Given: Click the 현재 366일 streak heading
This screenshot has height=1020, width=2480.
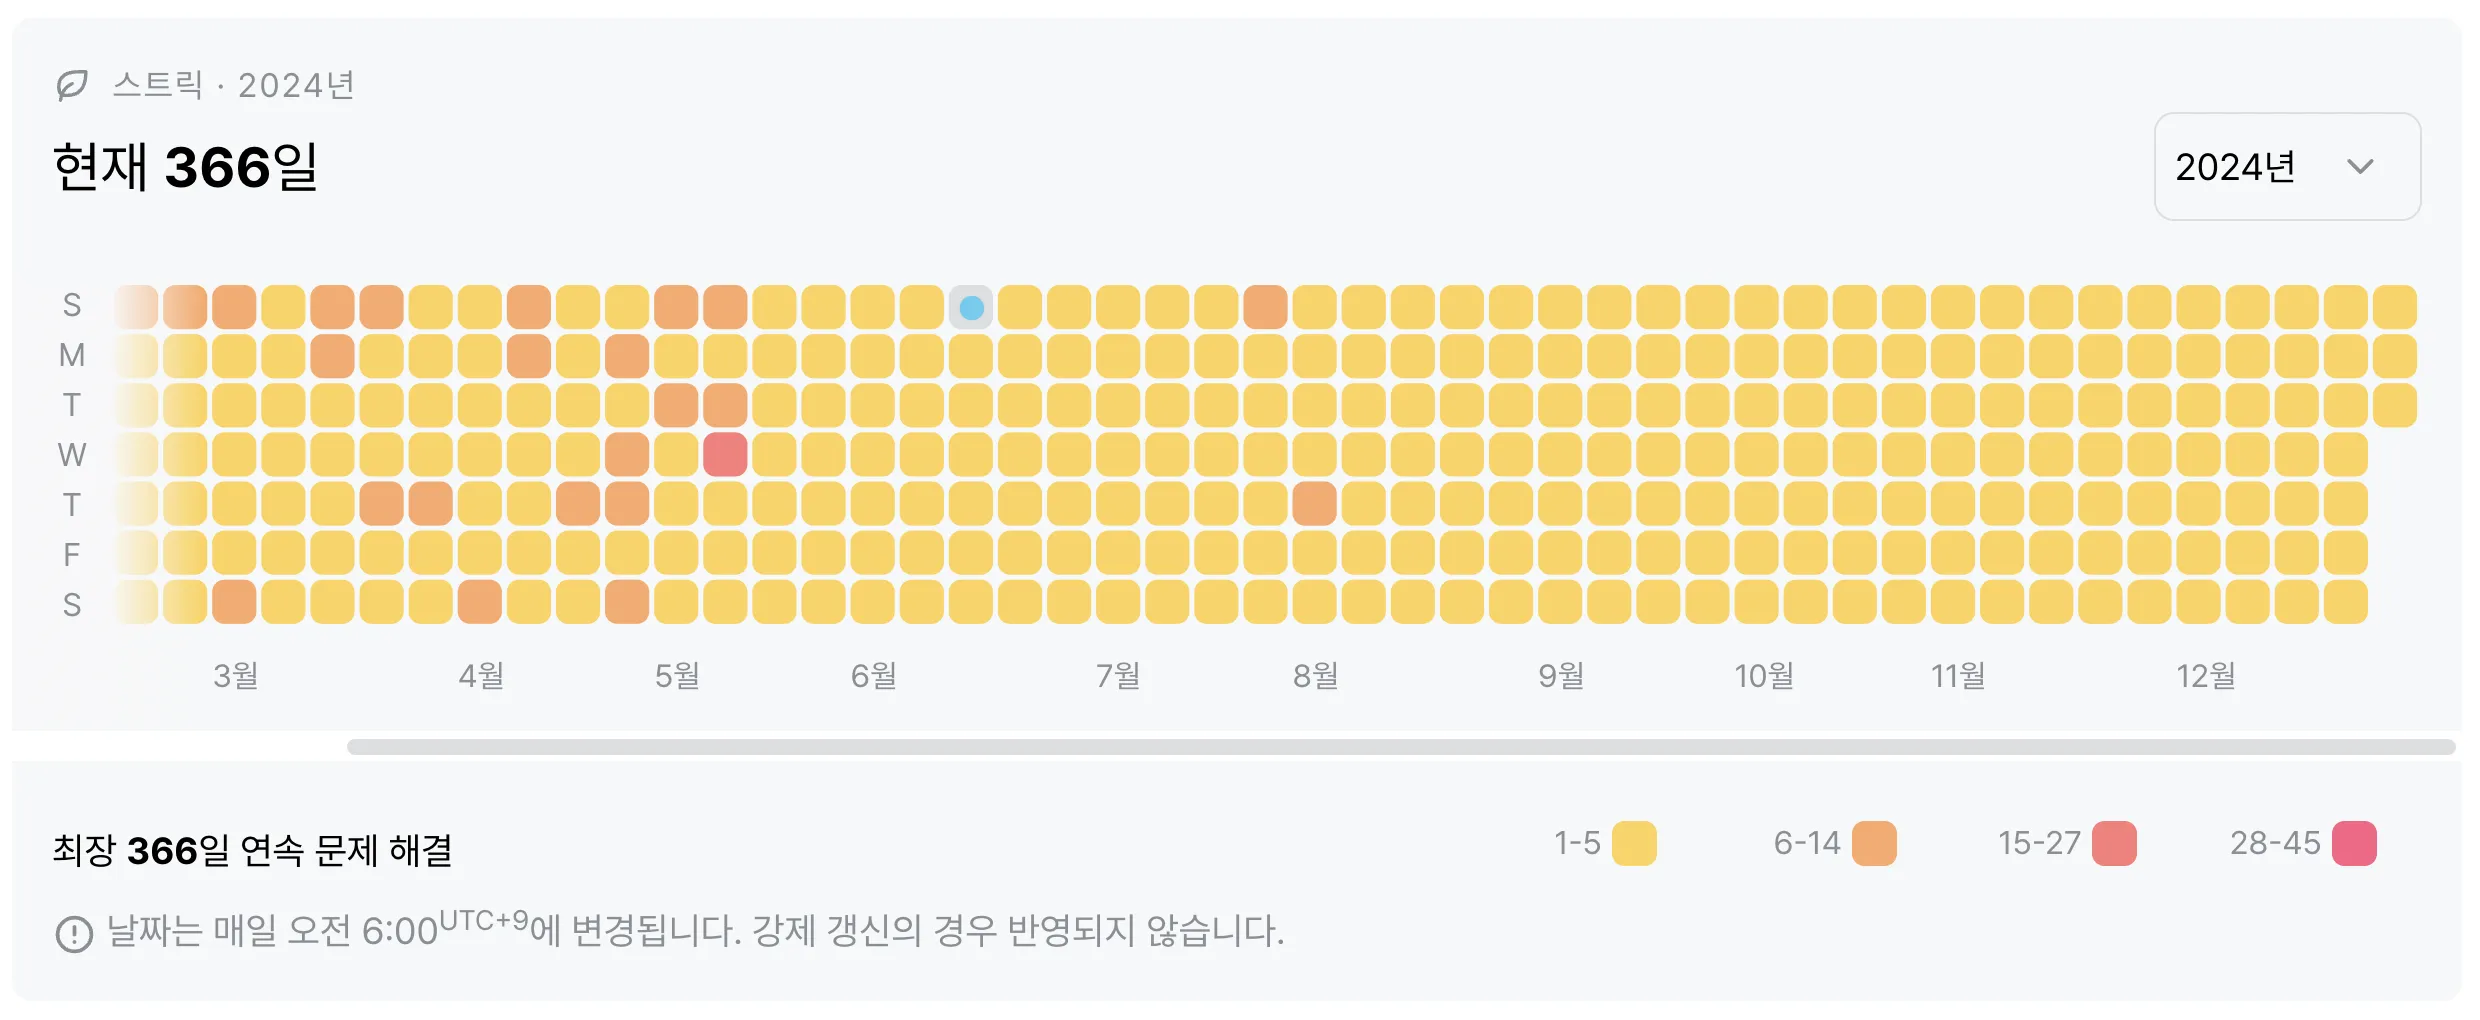Looking at the screenshot, I should (x=186, y=167).
